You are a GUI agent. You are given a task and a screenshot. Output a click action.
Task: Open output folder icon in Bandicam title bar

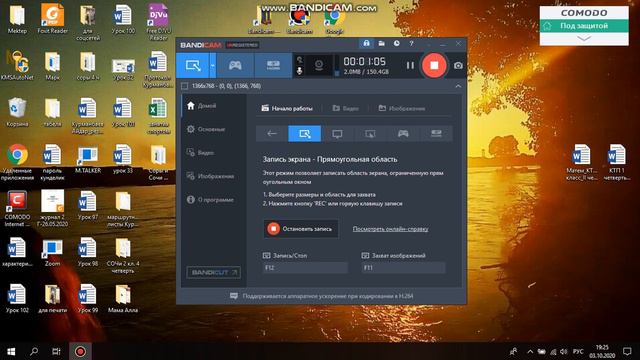click(x=381, y=43)
